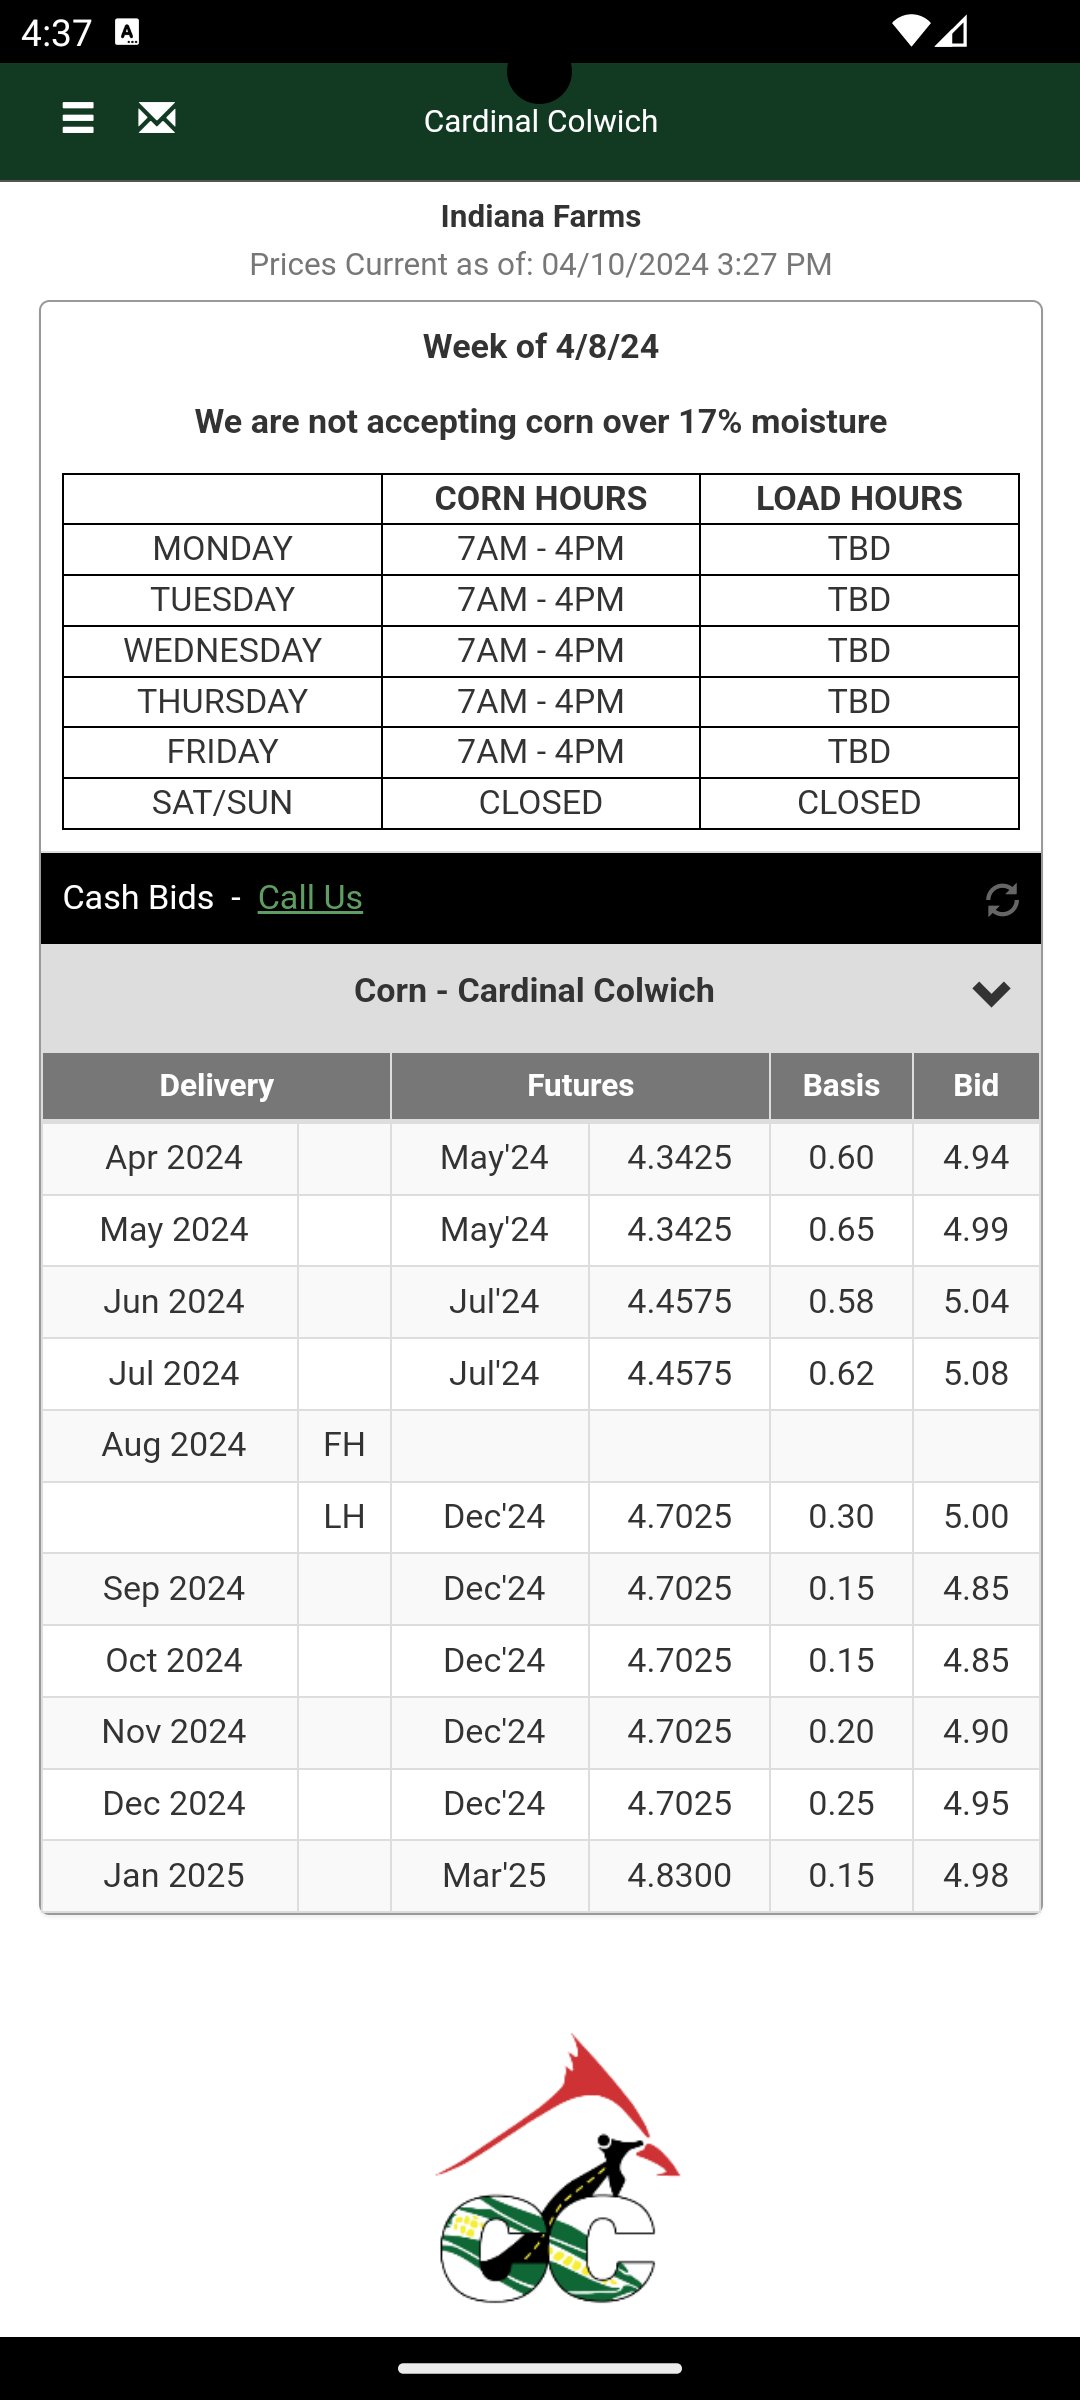
Task: Tap the Android home gesture bar
Action: (540, 2367)
